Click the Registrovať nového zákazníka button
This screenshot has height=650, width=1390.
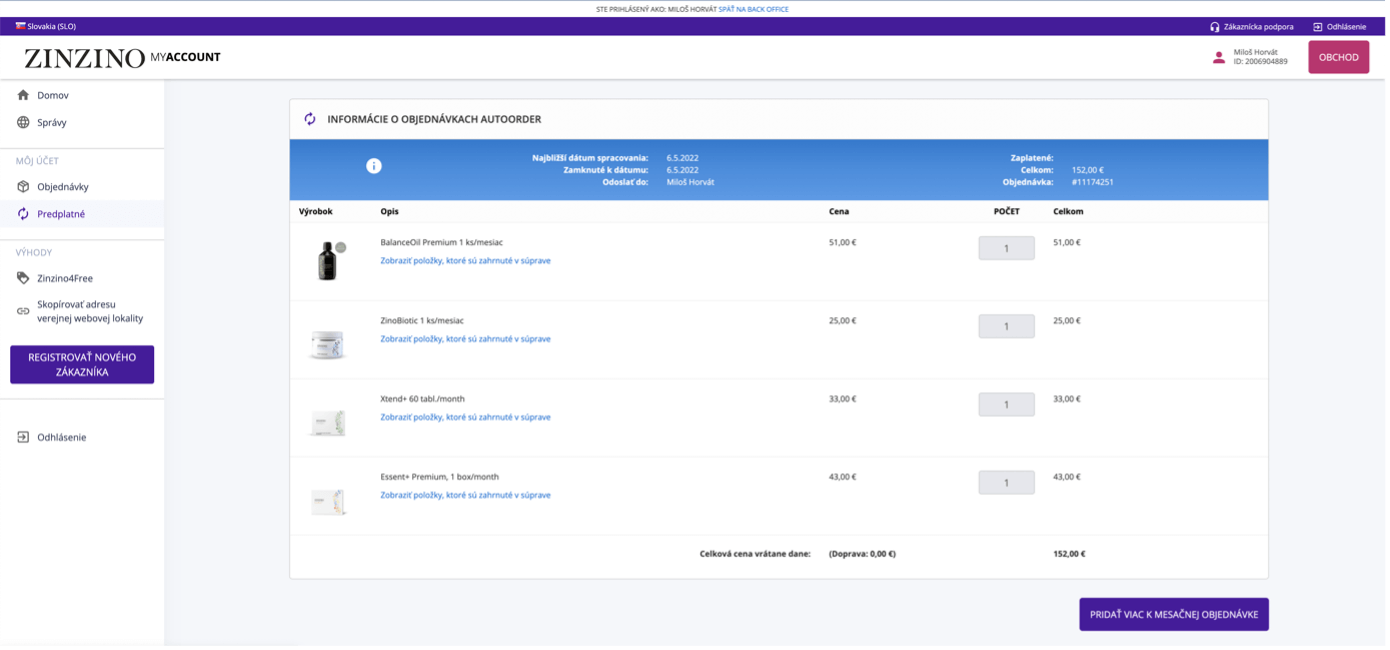point(82,364)
